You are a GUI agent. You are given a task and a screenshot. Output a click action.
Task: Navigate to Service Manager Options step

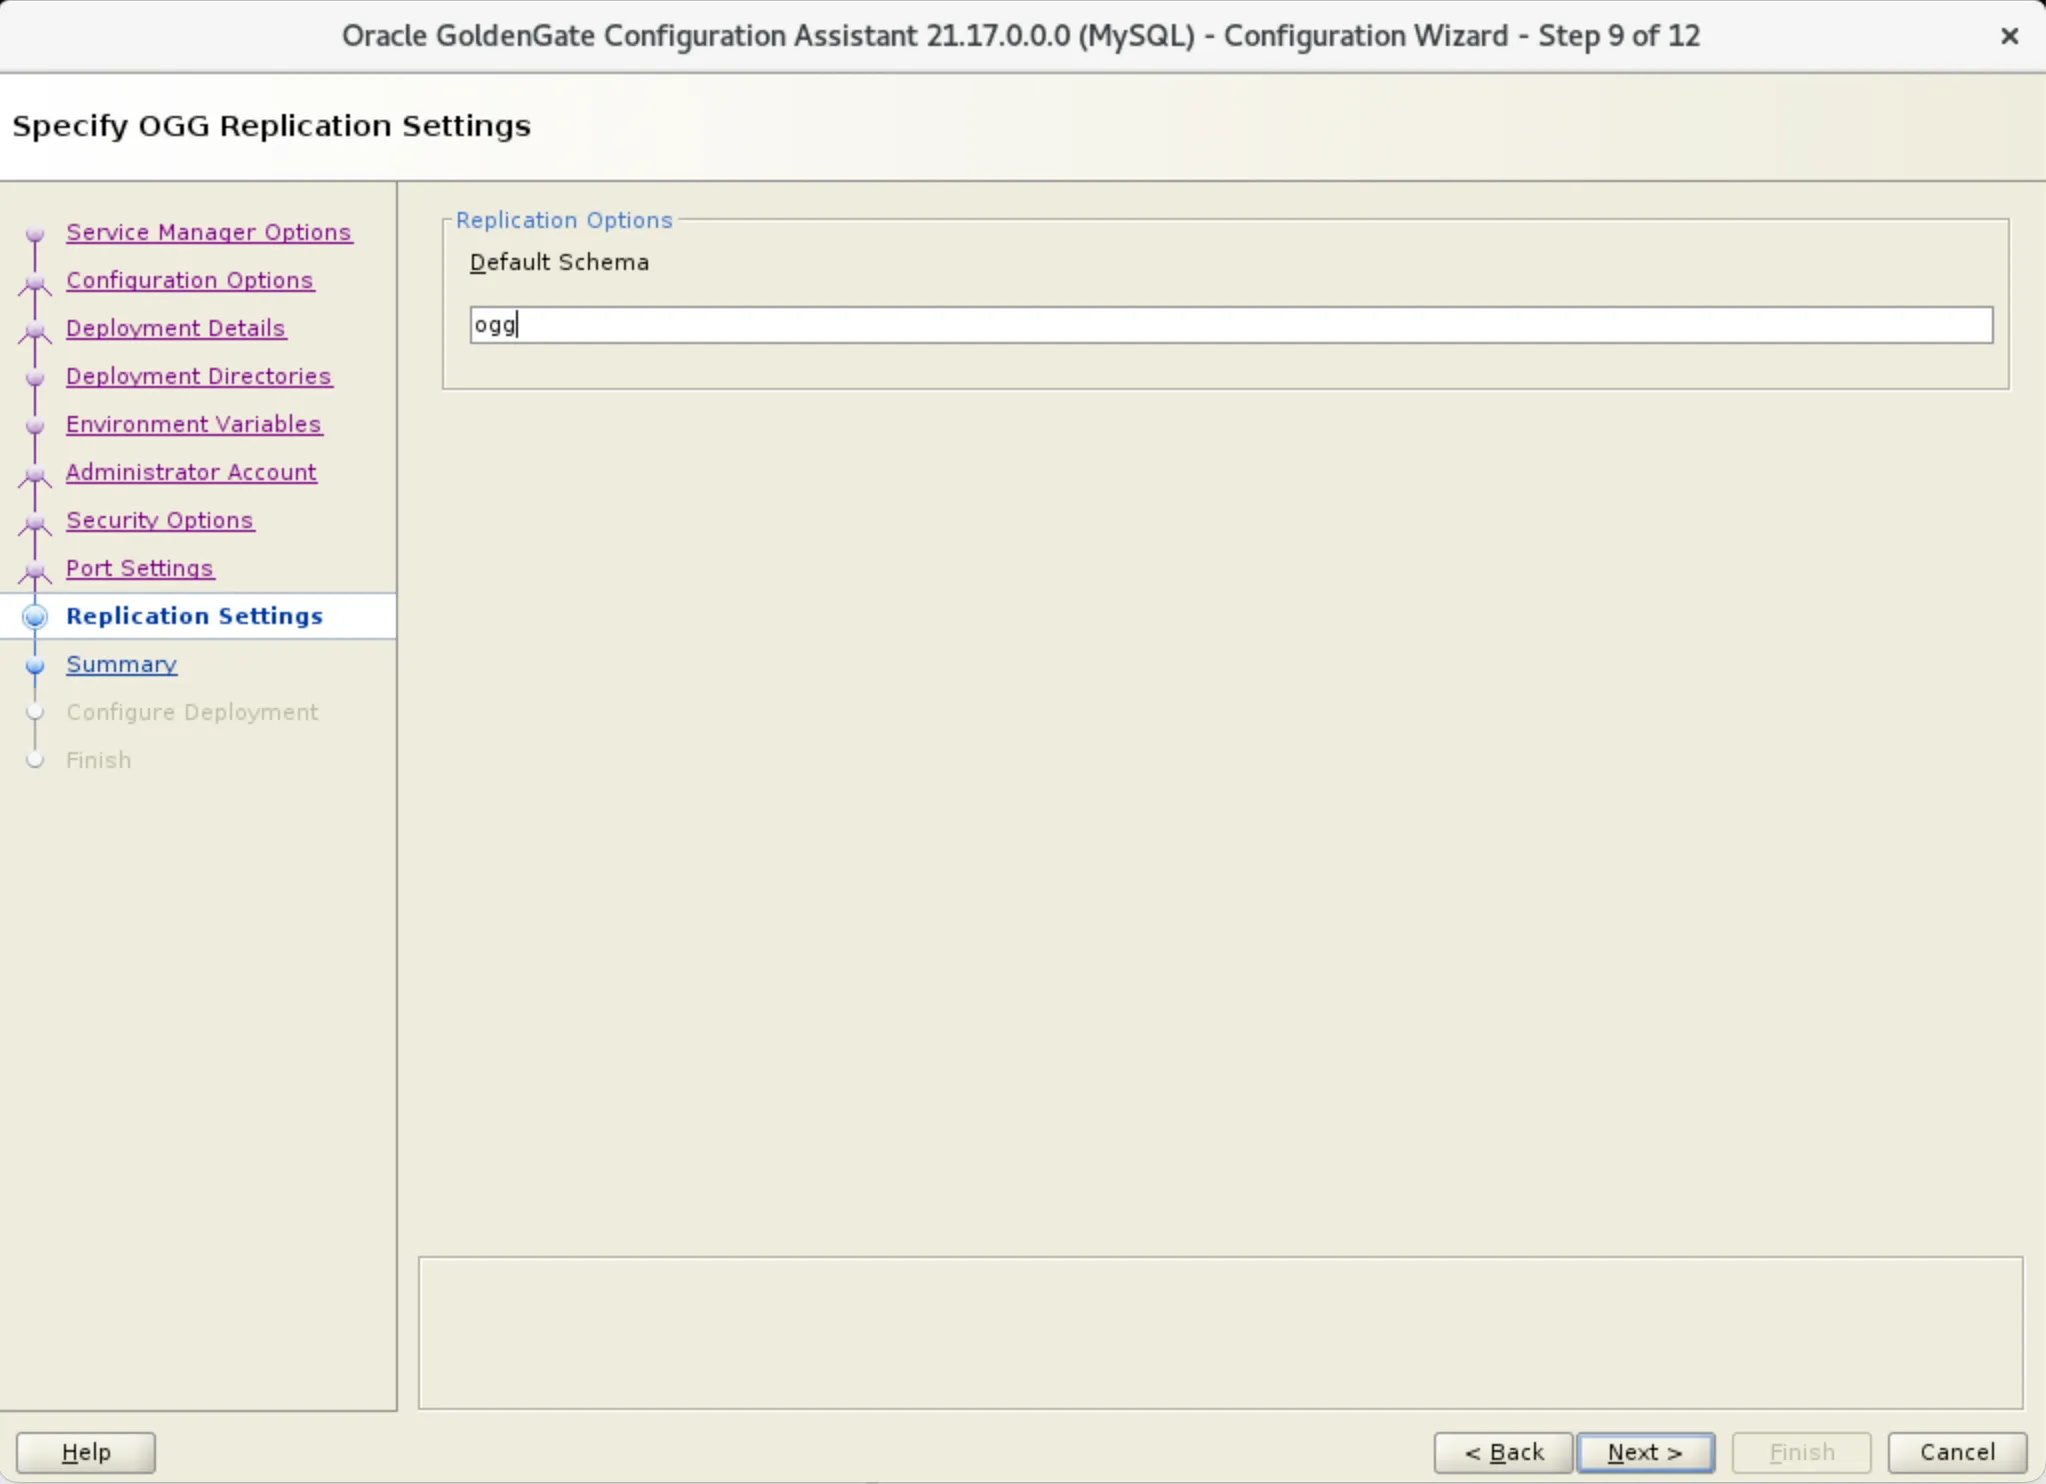[209, 231]
